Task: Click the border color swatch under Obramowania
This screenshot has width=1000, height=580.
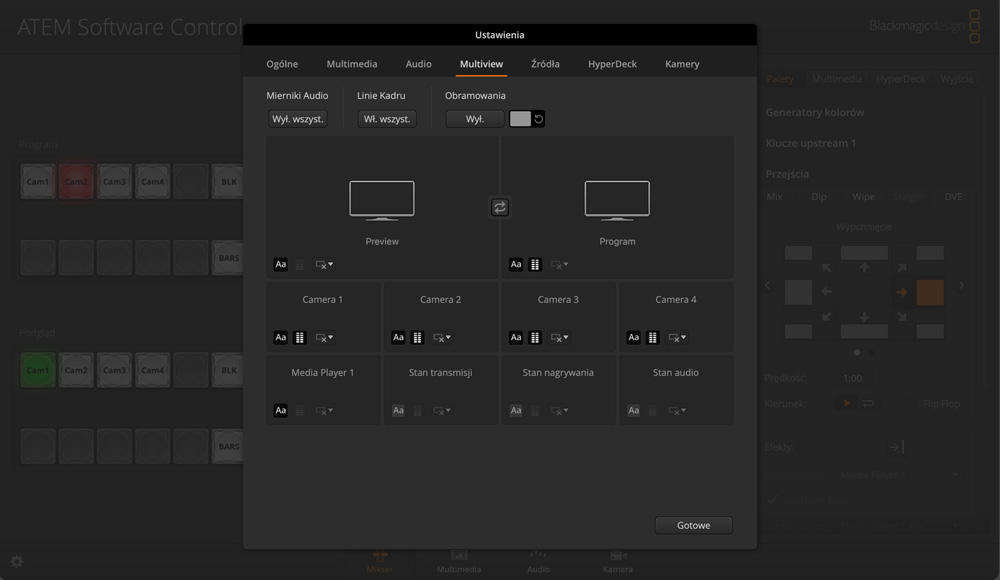Action: pos(520,119)
